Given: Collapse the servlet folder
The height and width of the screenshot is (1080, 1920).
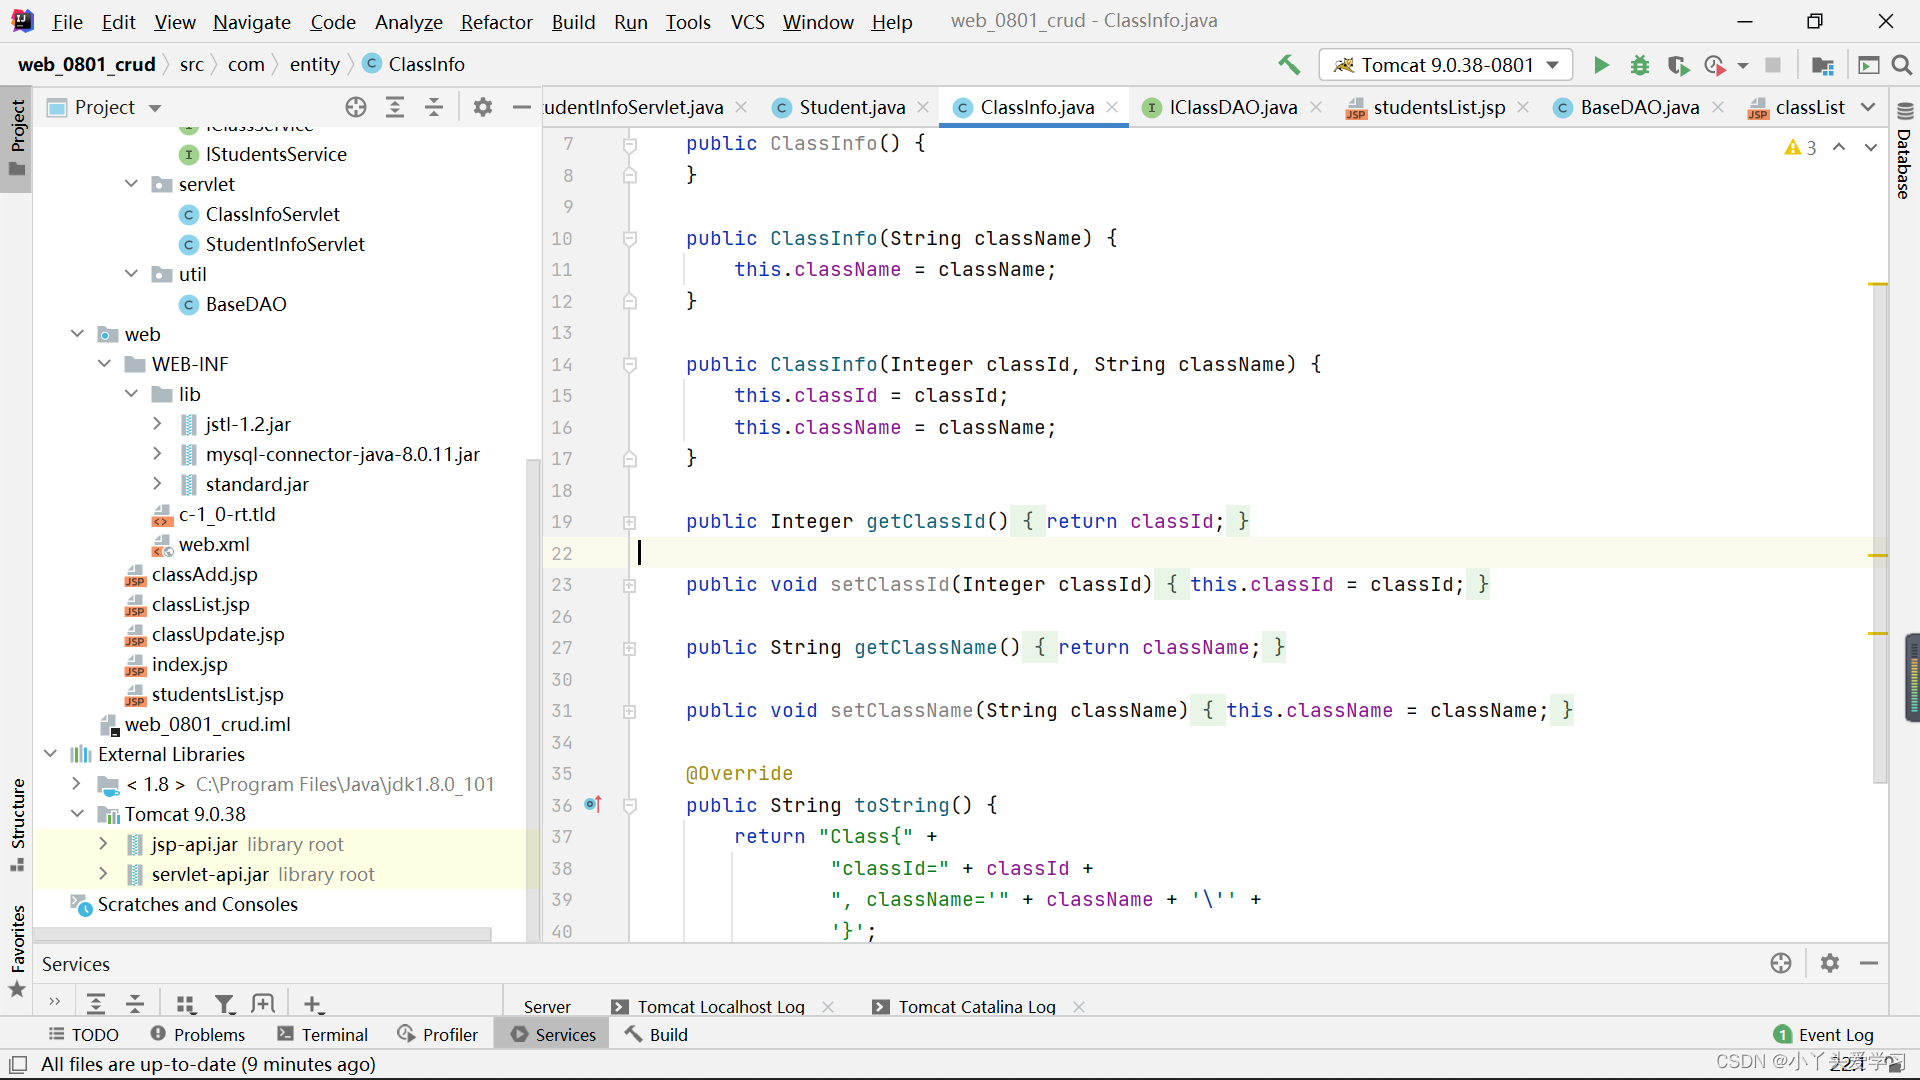Looking at the screenshot, I should tap(131, 184).
